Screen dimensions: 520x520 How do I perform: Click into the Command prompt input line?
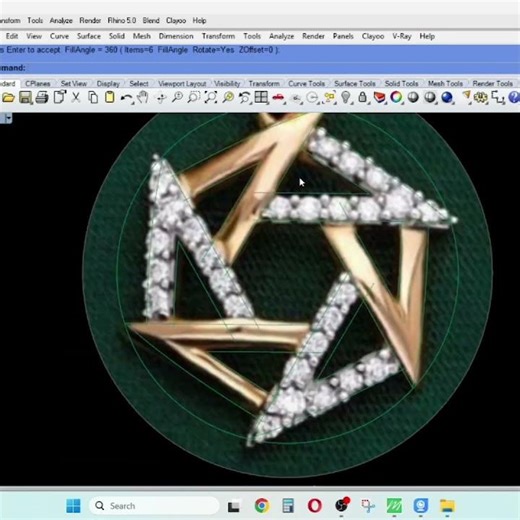260,68
